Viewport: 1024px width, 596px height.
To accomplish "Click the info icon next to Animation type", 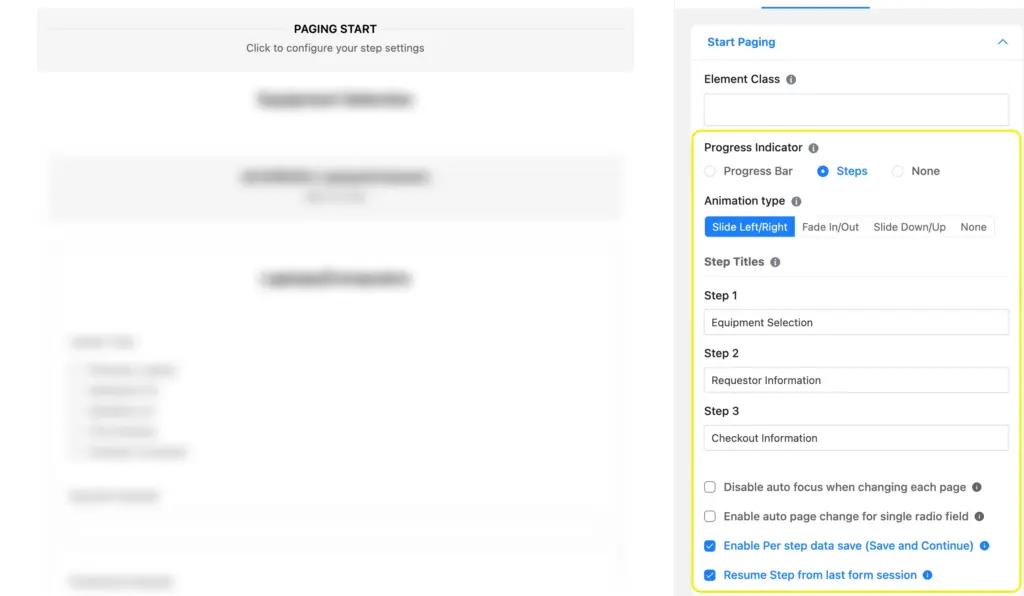I will 795,200.
